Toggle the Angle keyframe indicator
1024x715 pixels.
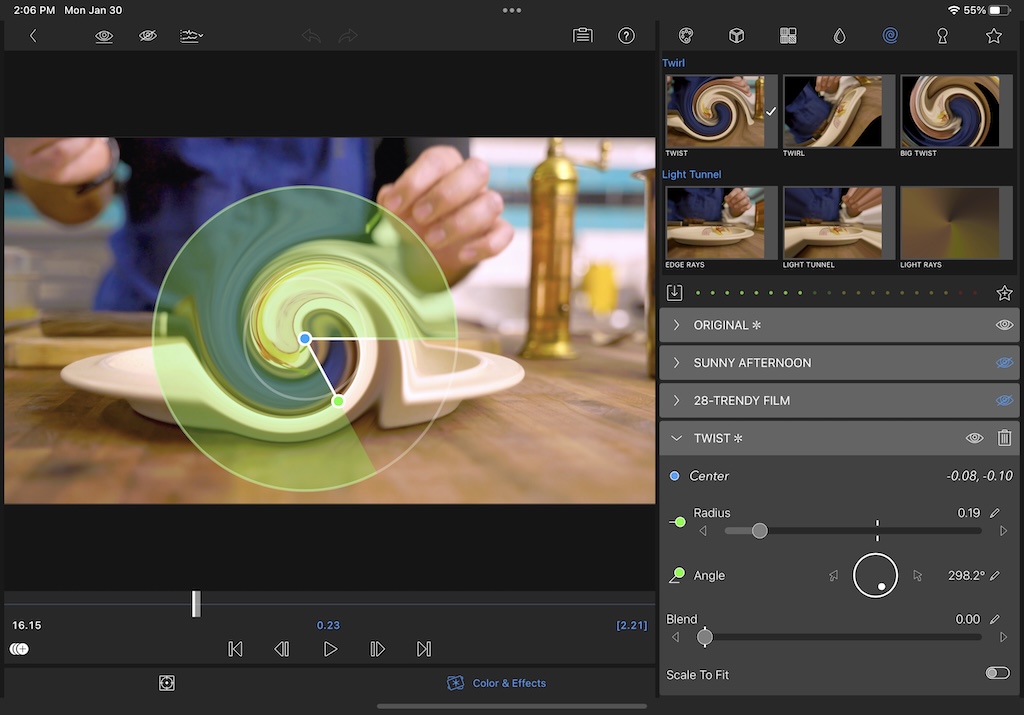click(x=678, y=575)
